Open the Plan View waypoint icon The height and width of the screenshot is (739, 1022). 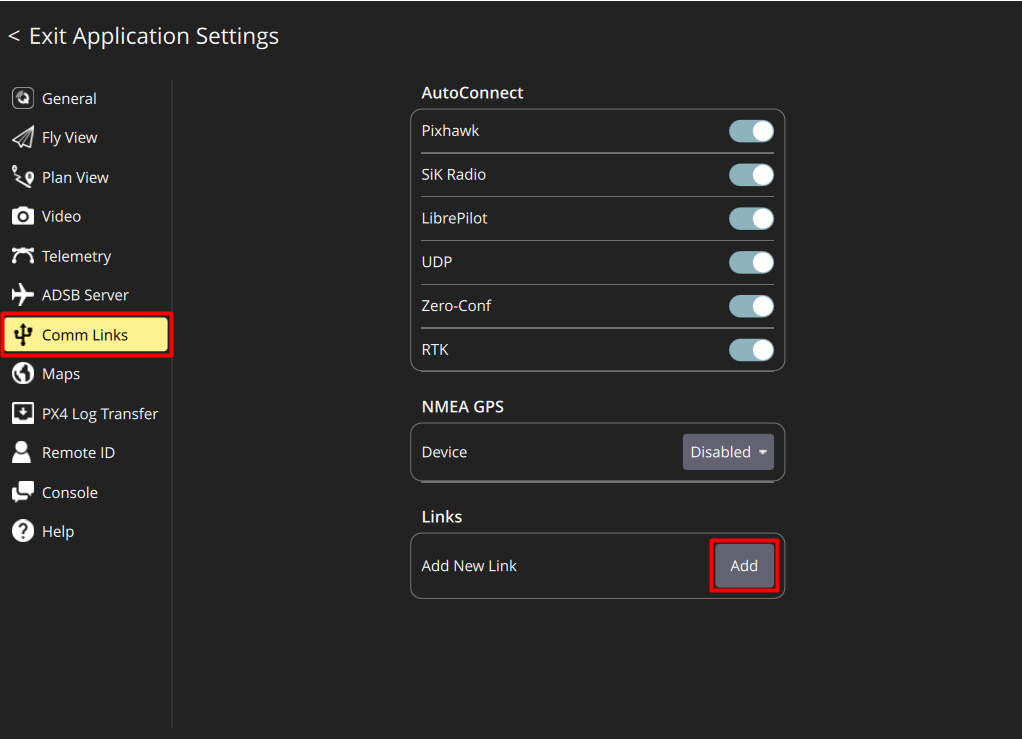click(23, 177)
